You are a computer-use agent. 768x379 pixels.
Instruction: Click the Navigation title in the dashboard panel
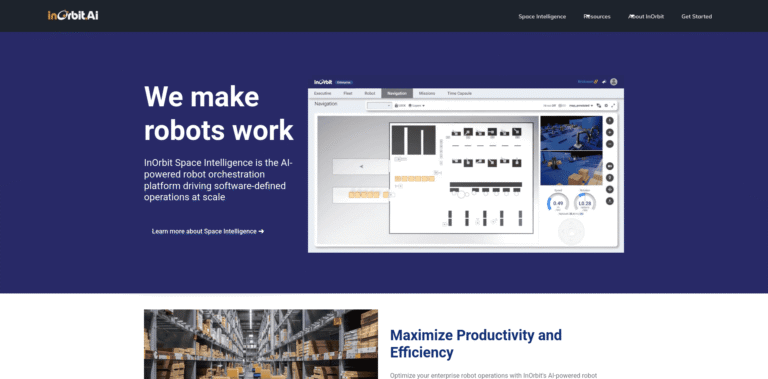[x=326, y=104]
